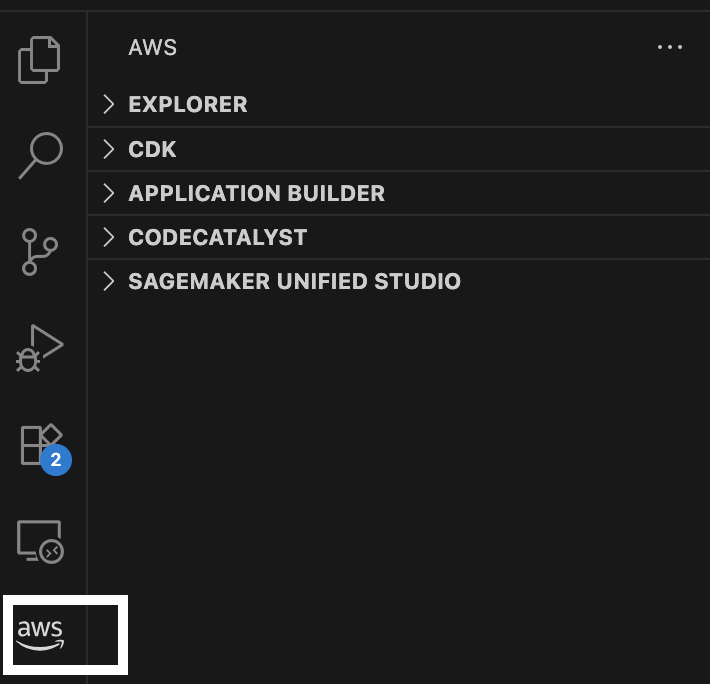Open the Source Control view
This screenshot has height=684, width=710.
40,251
